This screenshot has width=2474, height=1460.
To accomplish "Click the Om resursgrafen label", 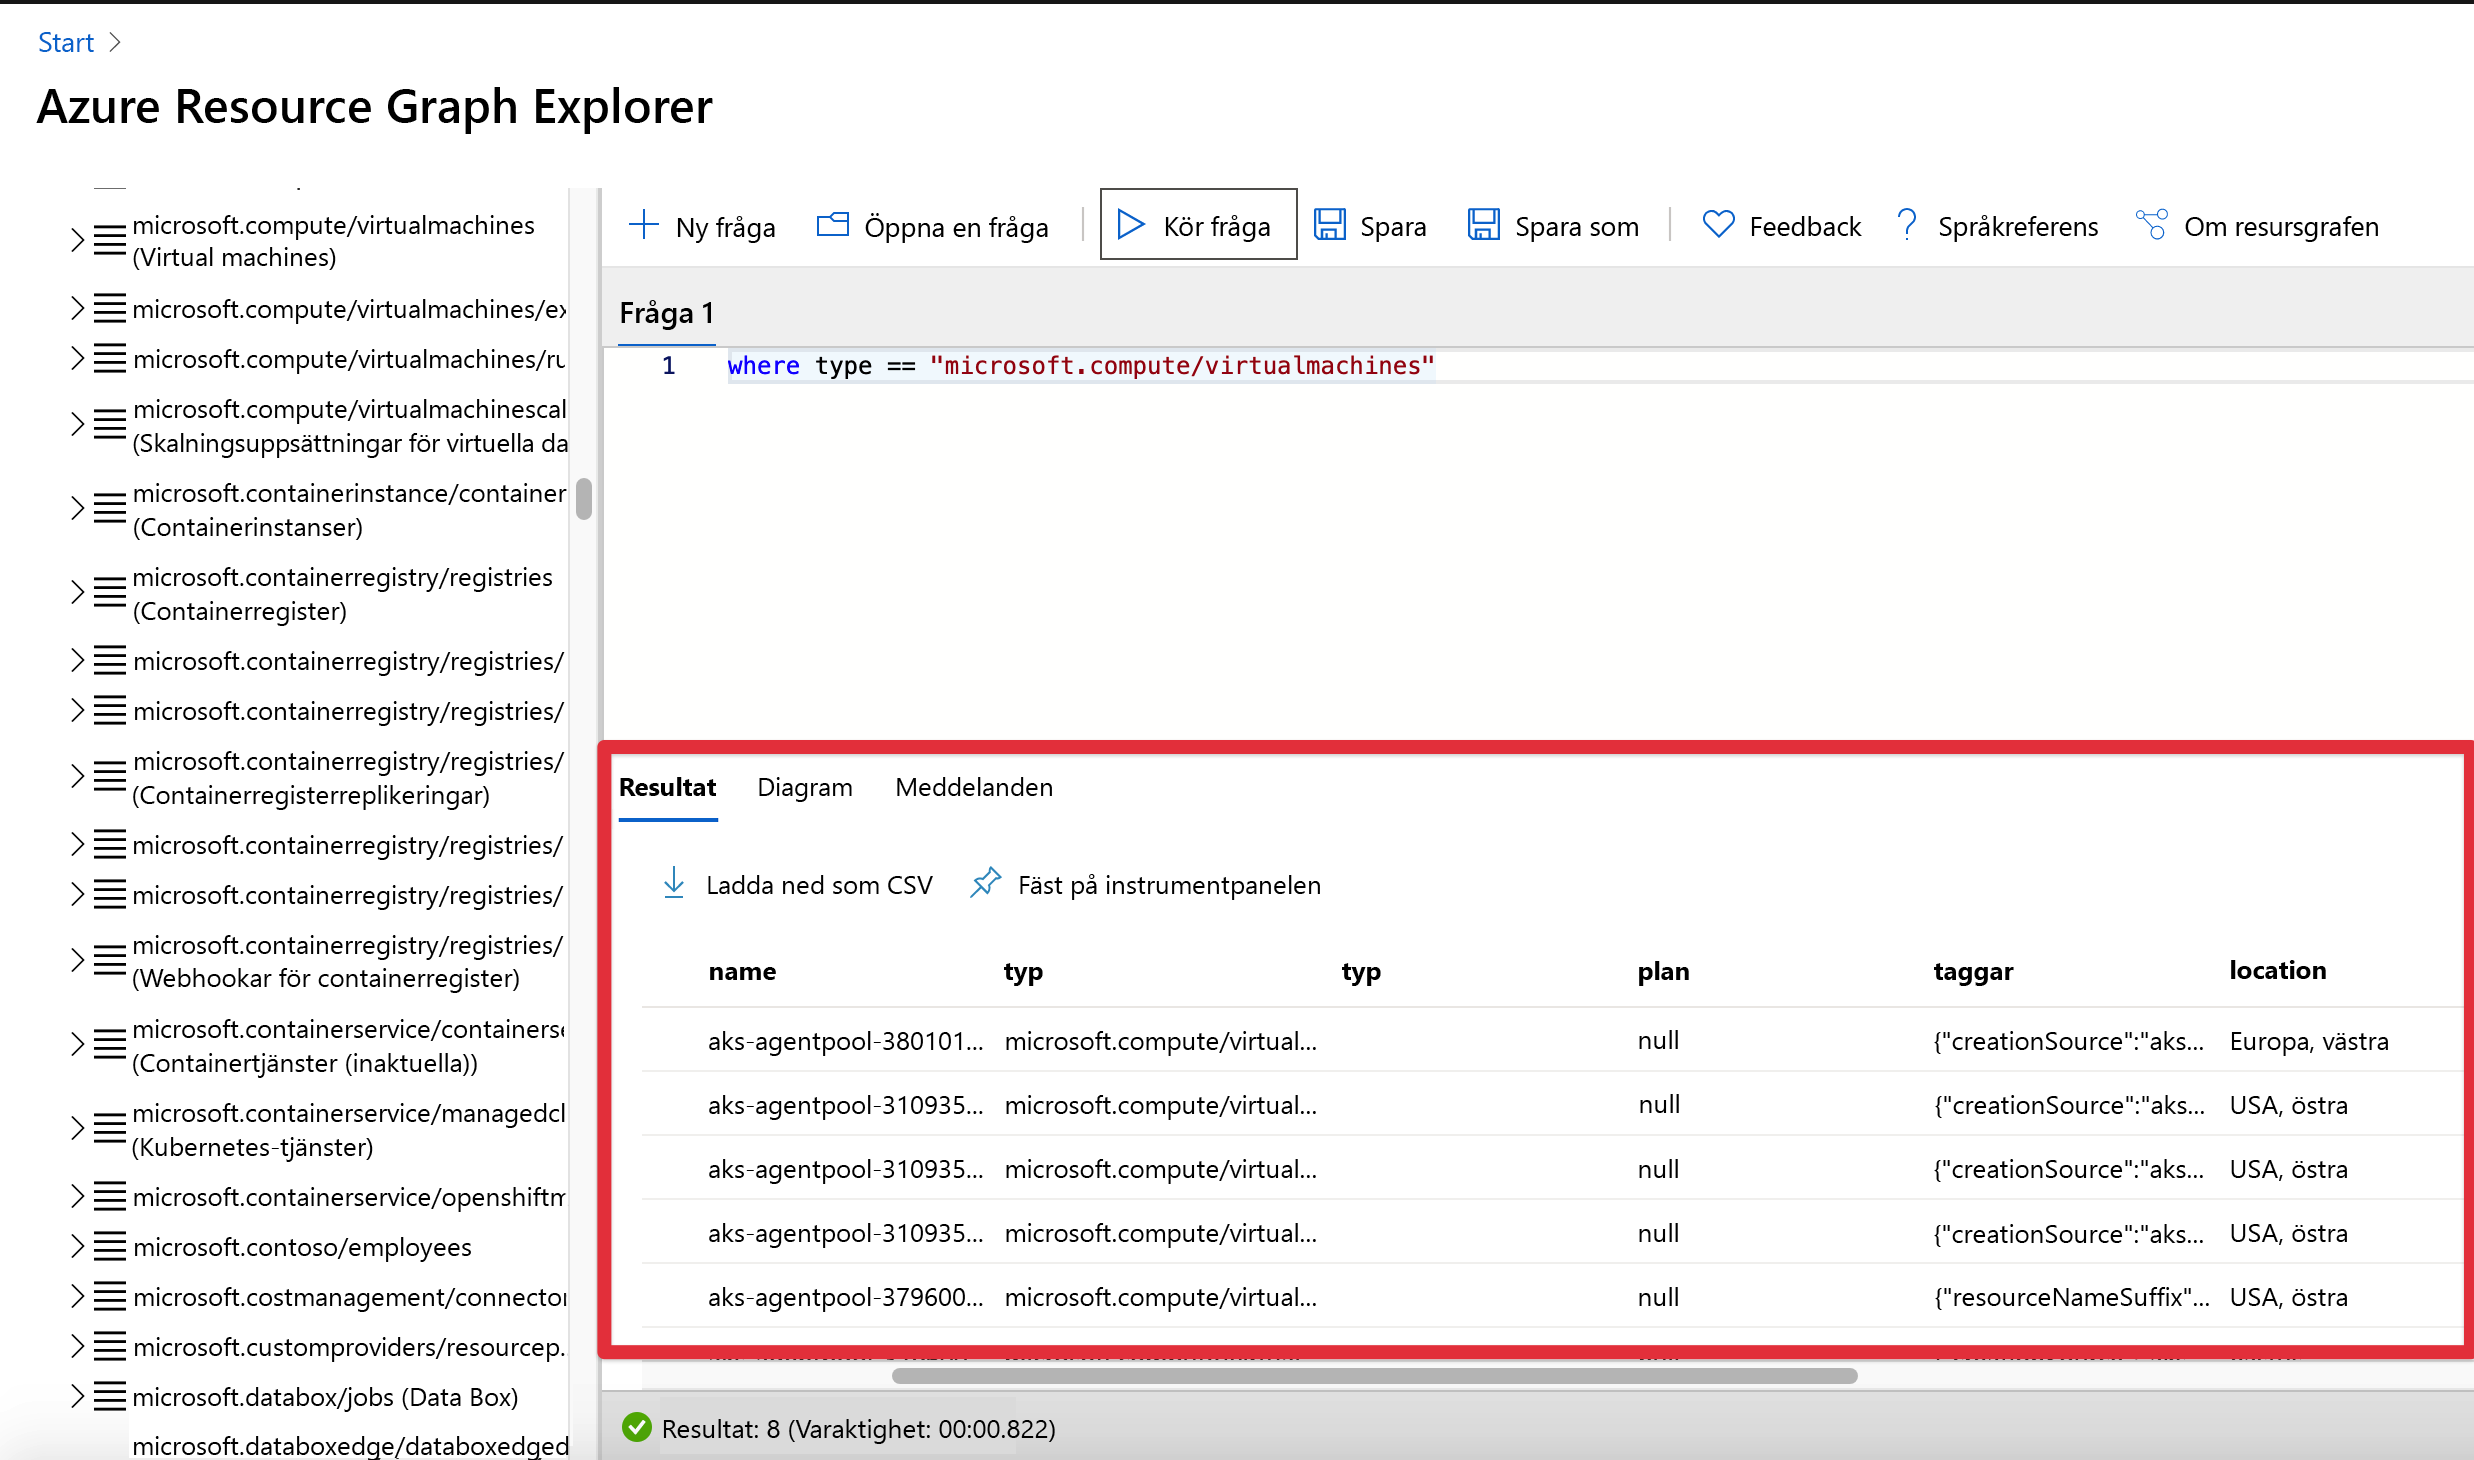I will click(x=2281, y=227).
